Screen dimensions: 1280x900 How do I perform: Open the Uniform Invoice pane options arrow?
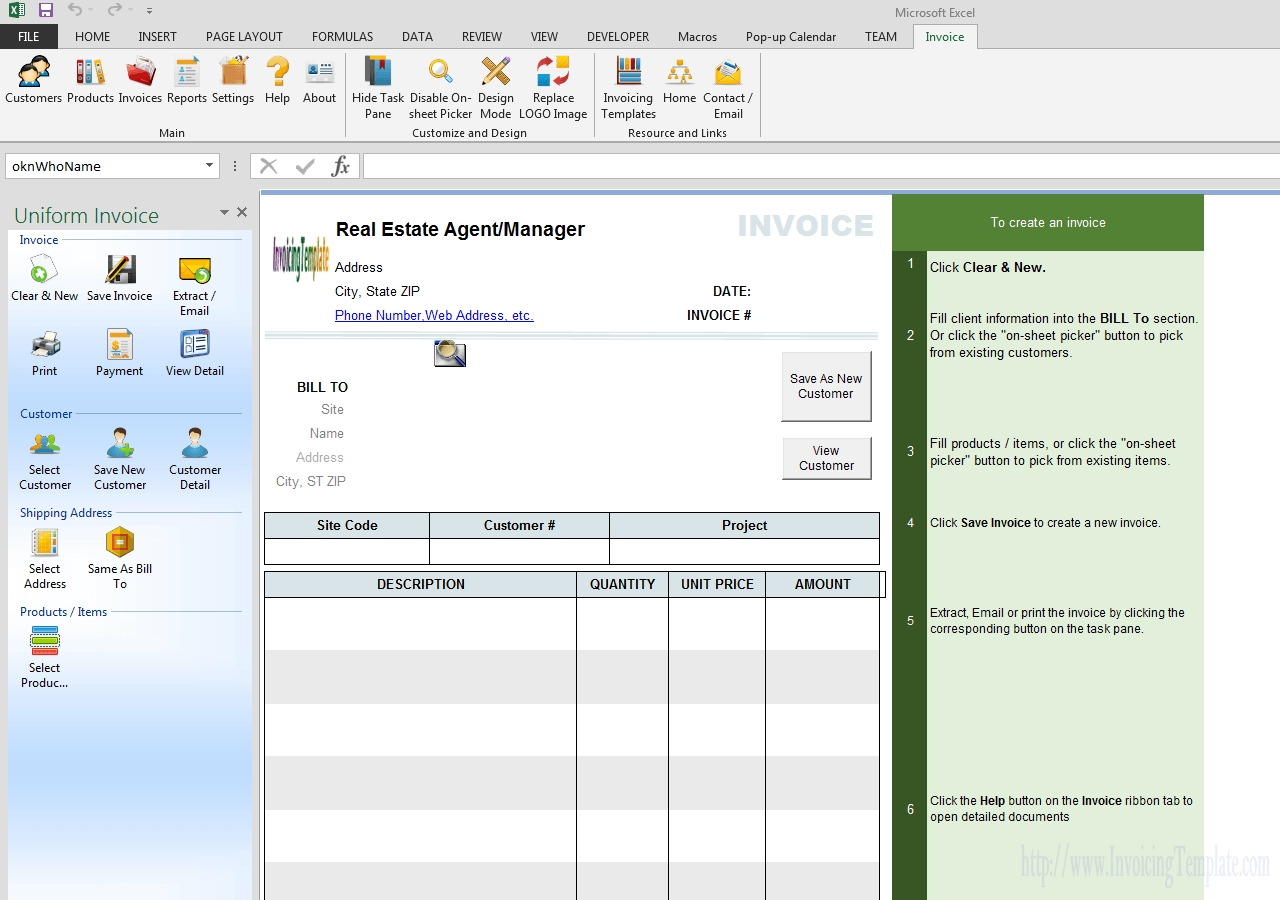click(x=224, y=212)
